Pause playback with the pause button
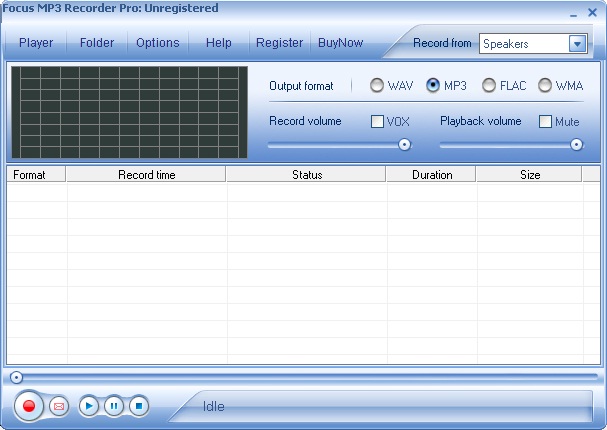The width and height of the screenshot is (607, 430). click(x=114, y=406)
